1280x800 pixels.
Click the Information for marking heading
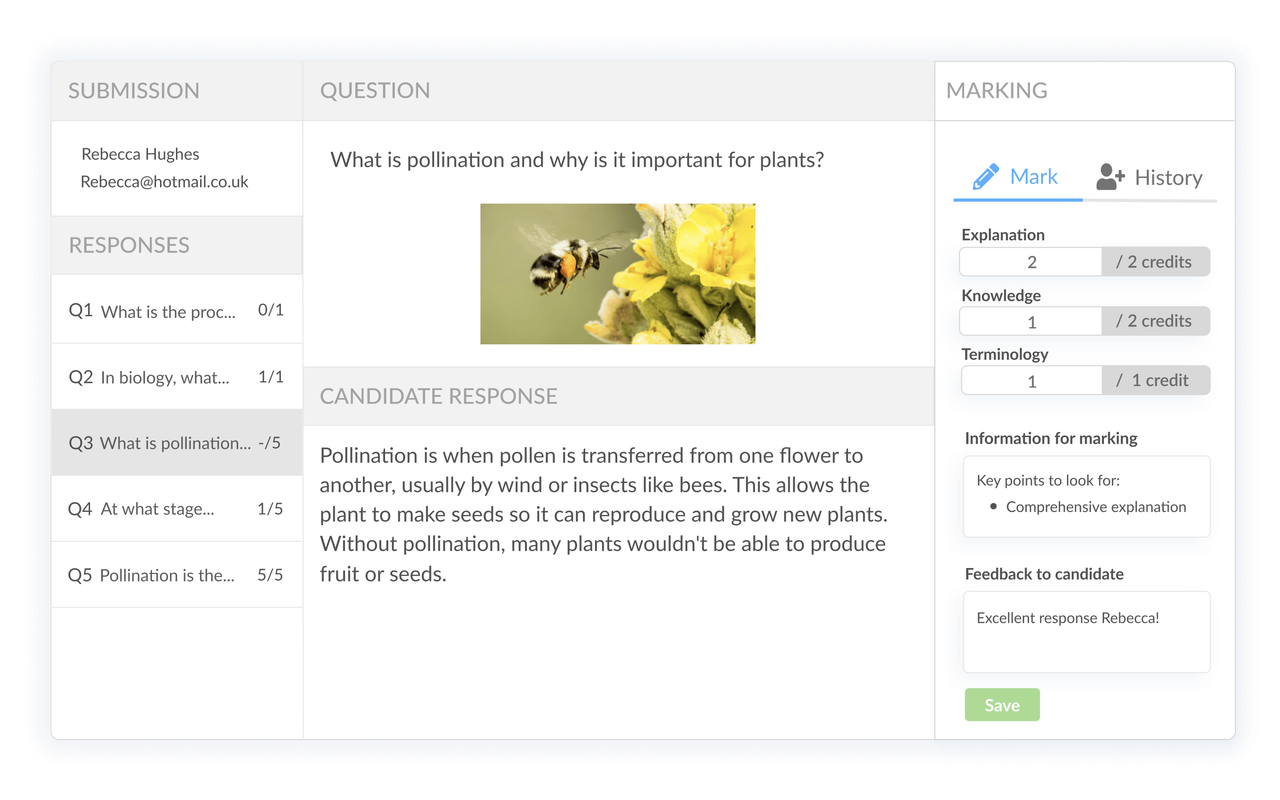1051,438
